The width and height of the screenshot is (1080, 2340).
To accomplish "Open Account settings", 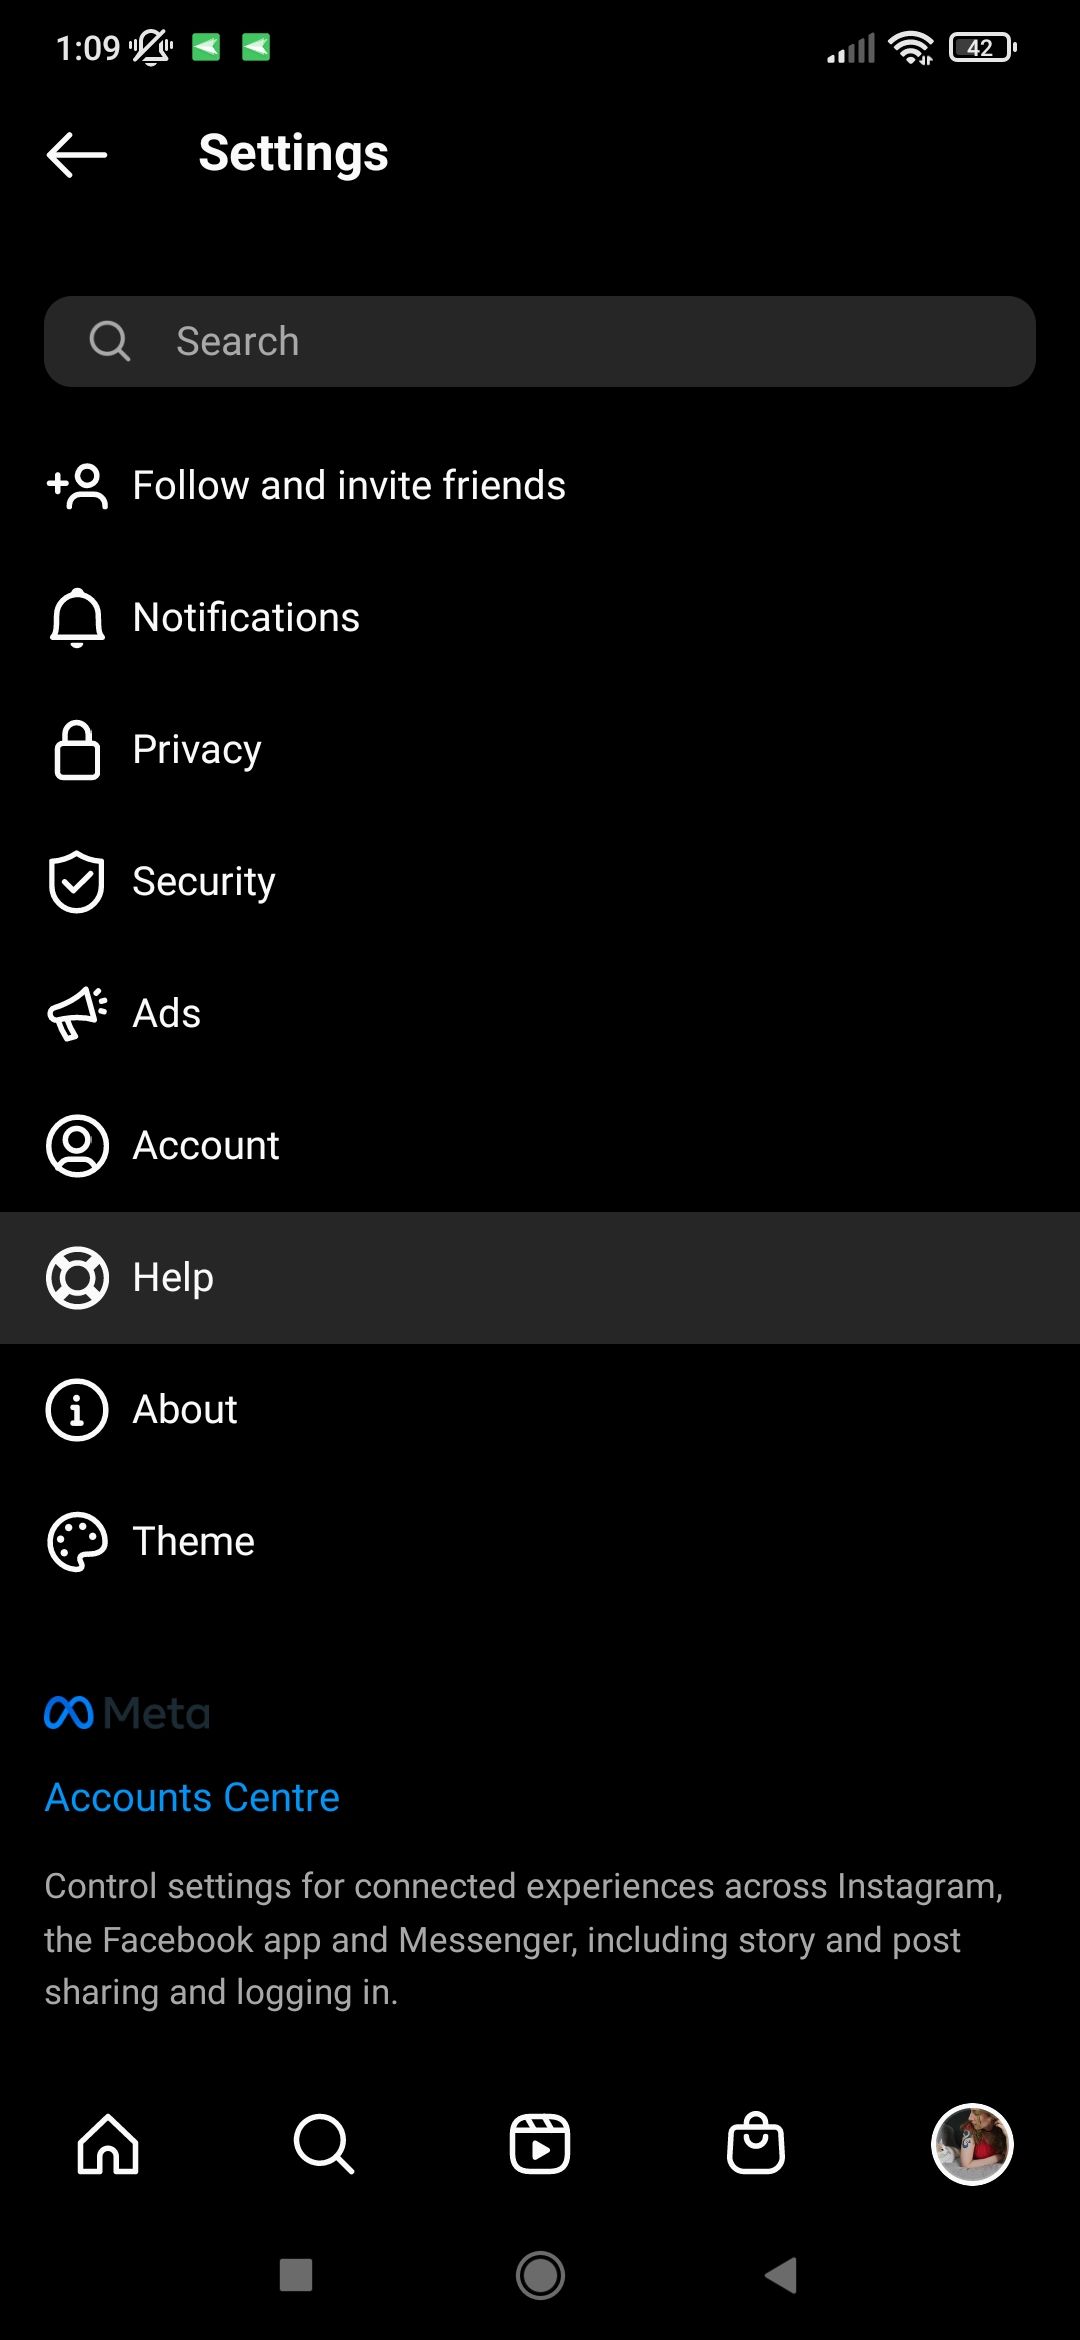I will click(x=206, y=1146).
